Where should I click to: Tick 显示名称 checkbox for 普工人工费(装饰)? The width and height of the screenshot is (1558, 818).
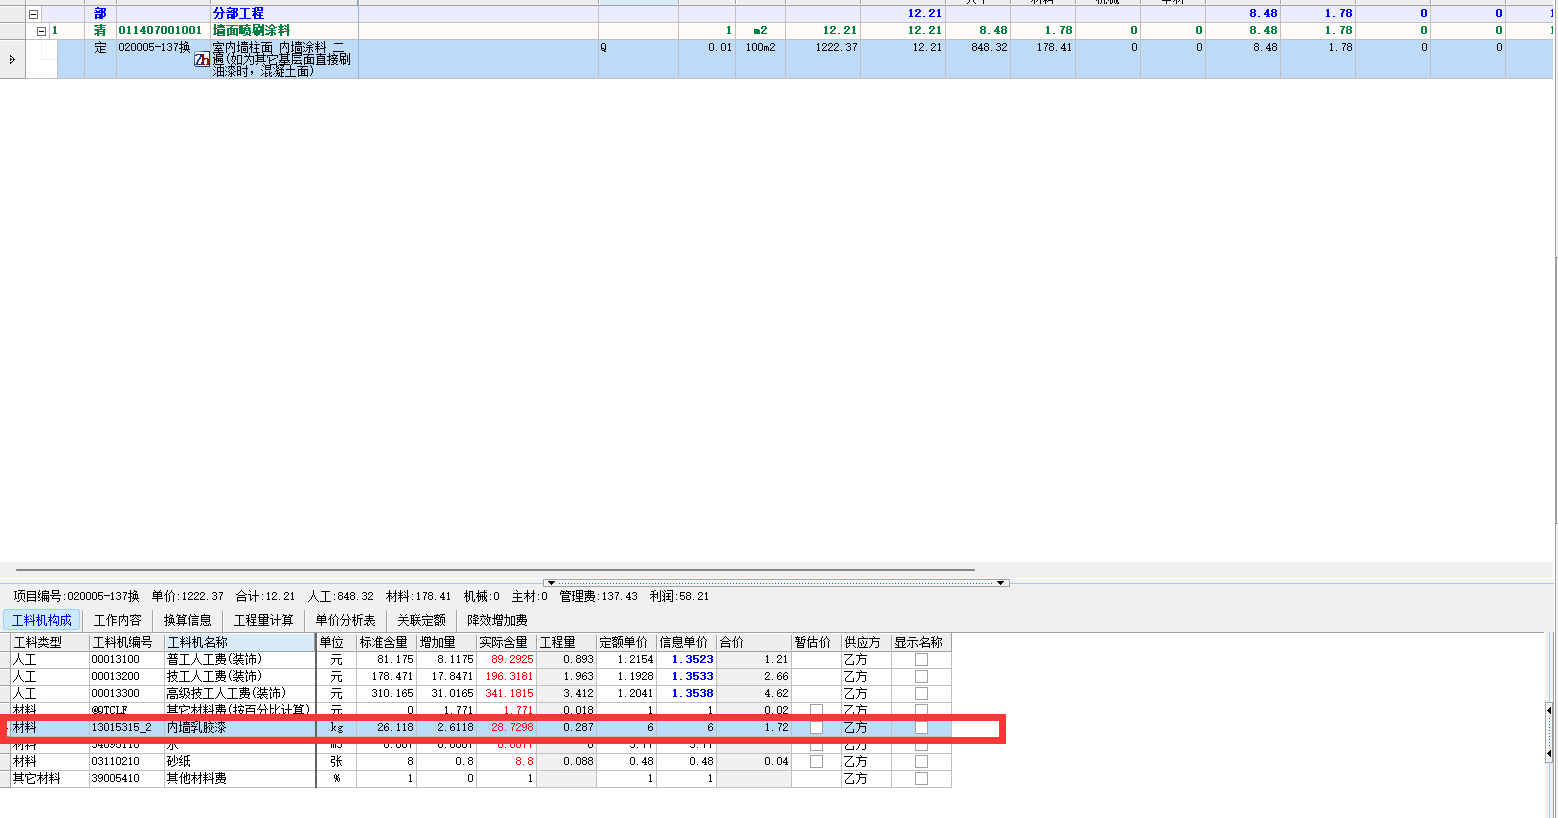(921, 660)
